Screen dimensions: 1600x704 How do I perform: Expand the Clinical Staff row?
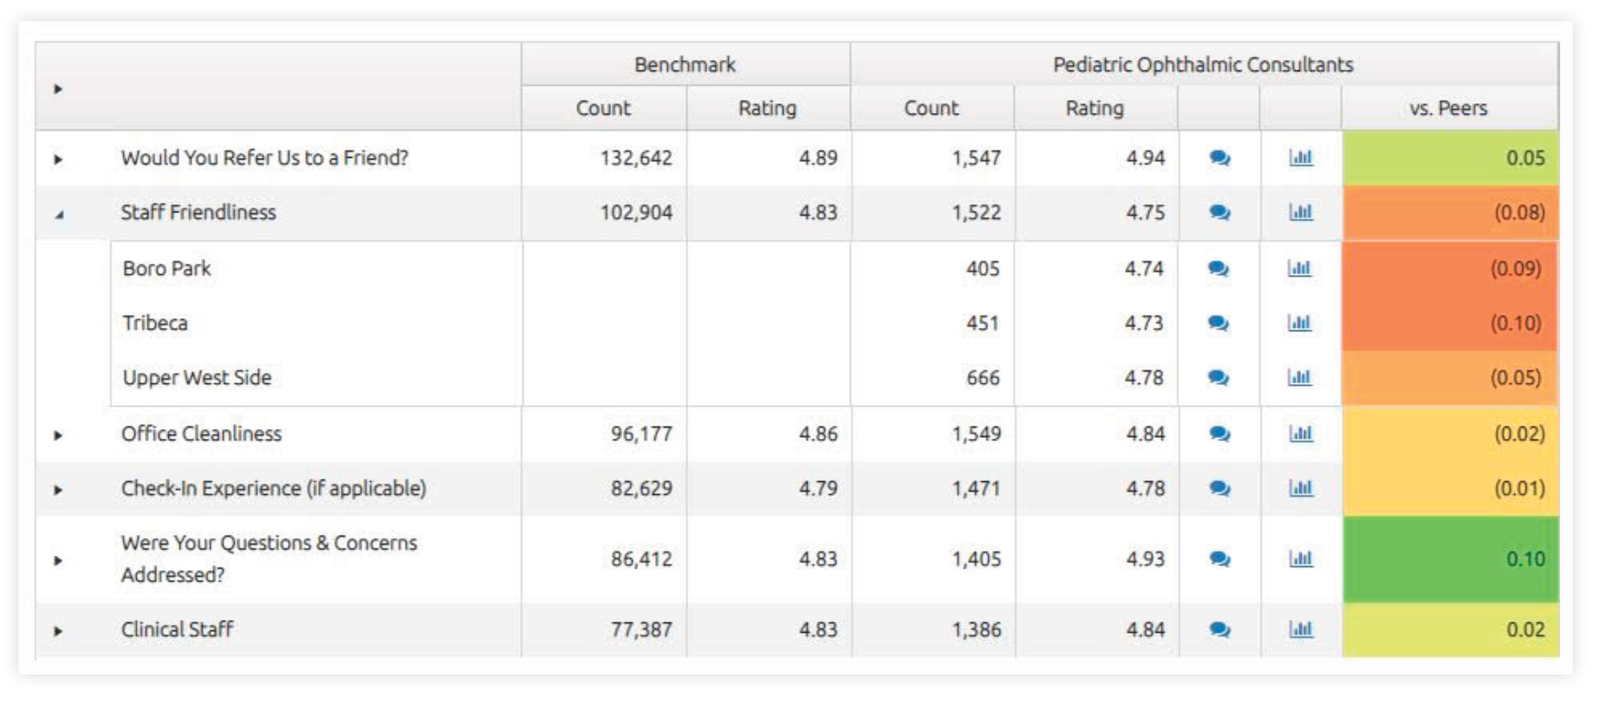(x=58, y=631)
